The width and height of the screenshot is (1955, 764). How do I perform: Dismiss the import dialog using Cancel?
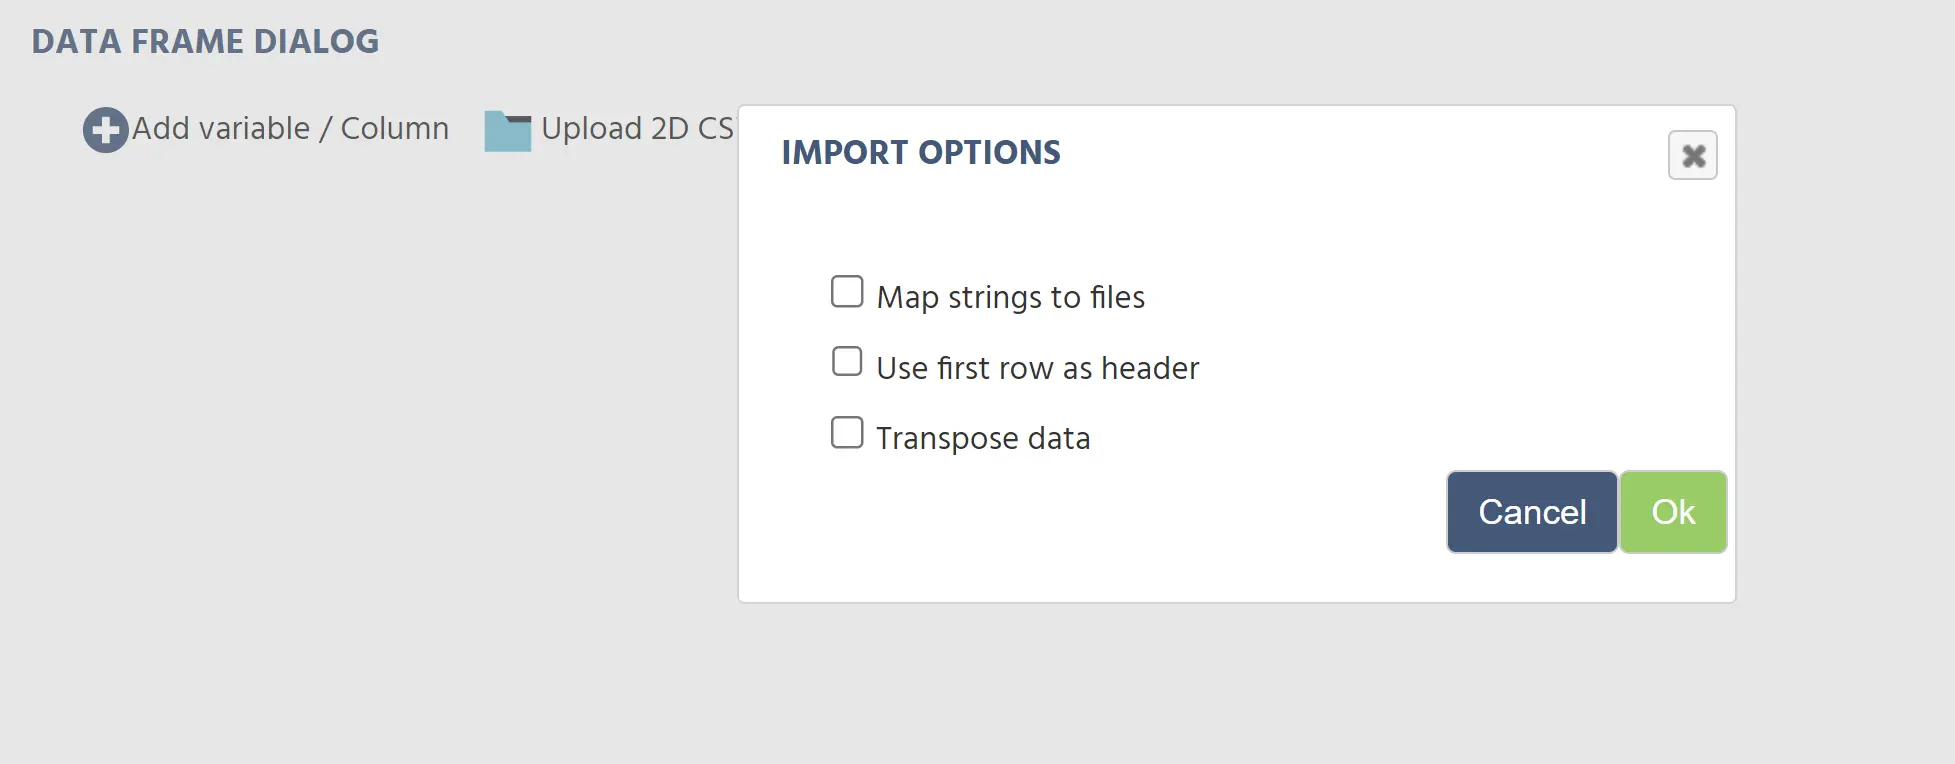(x=1531, y=512)
